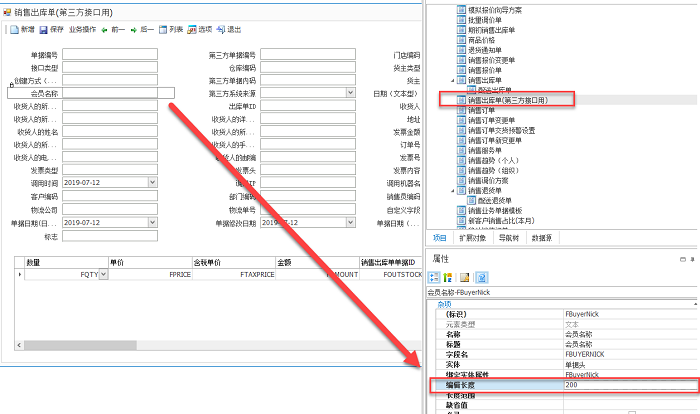700x414 pixels.
Task: Click the 会员名称 input field
Action: [118, 93]
